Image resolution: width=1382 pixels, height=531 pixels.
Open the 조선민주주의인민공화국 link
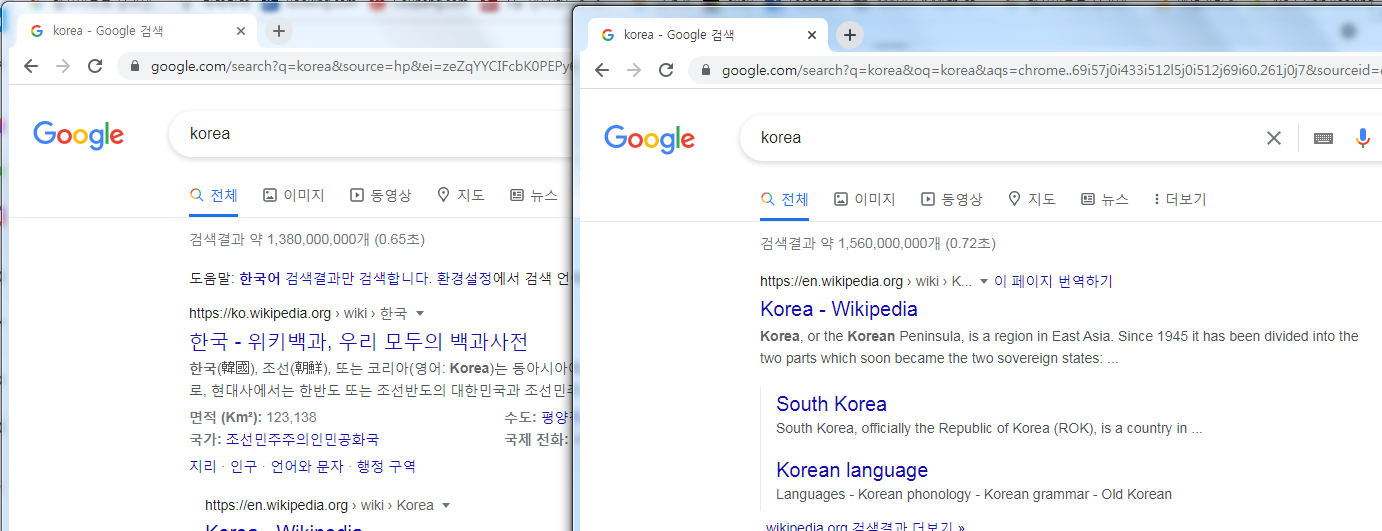(302, 439)
